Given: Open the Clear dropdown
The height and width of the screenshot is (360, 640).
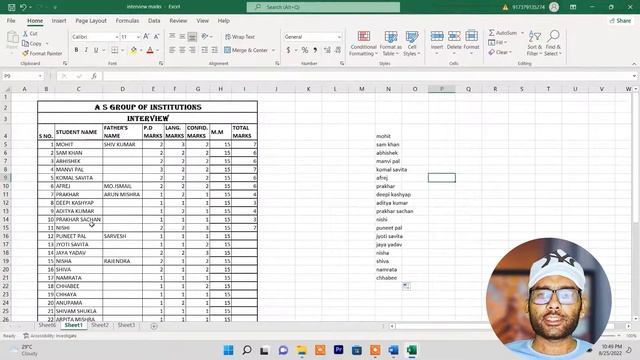Looking at the screenshot, I should point(500,52).
